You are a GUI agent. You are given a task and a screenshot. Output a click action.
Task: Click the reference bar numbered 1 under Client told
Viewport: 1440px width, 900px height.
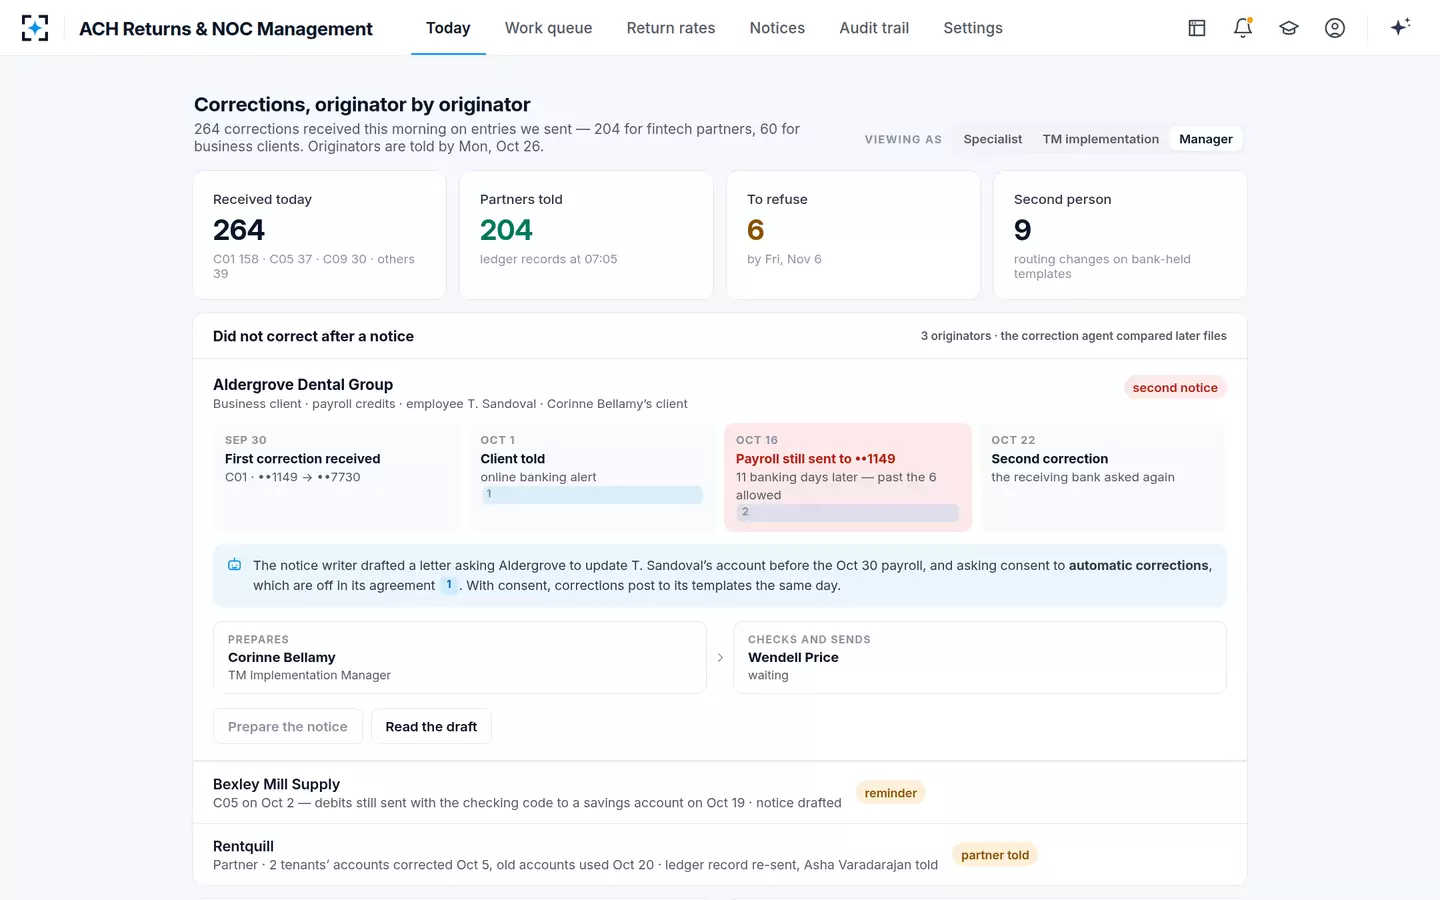pyautogui.click(x=592, y=494)
